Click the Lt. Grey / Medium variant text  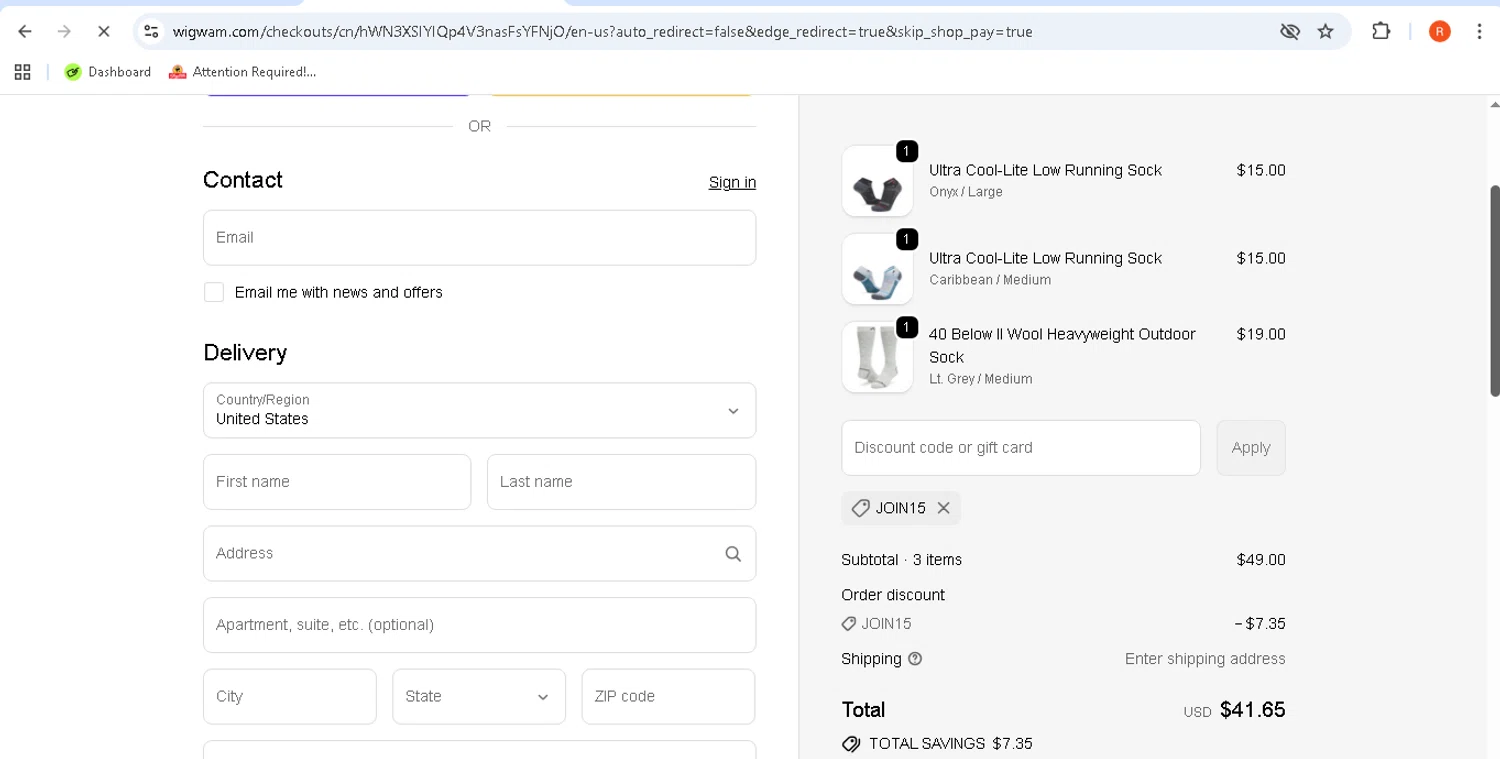pyautogui.click(x=981, y=379)
